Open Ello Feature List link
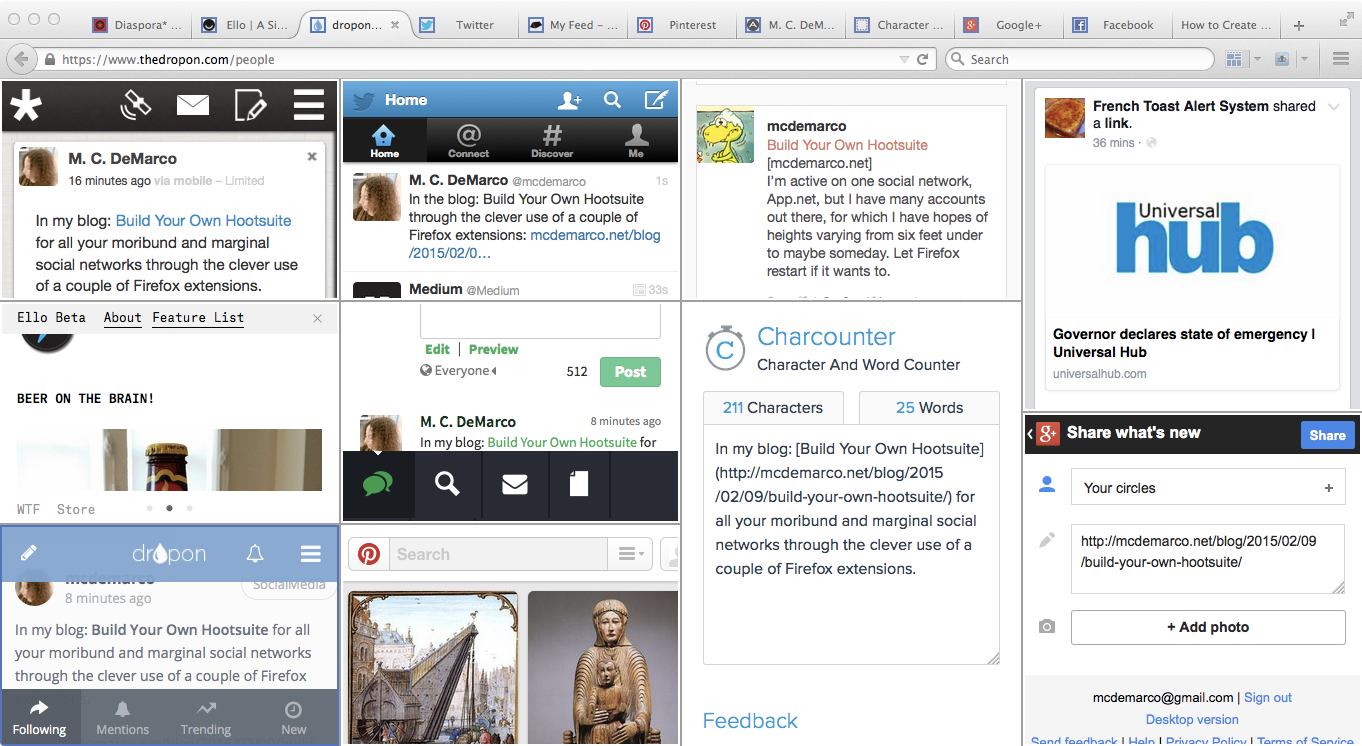The width and height of the screenshot is (1362, 746). [198, 317]
